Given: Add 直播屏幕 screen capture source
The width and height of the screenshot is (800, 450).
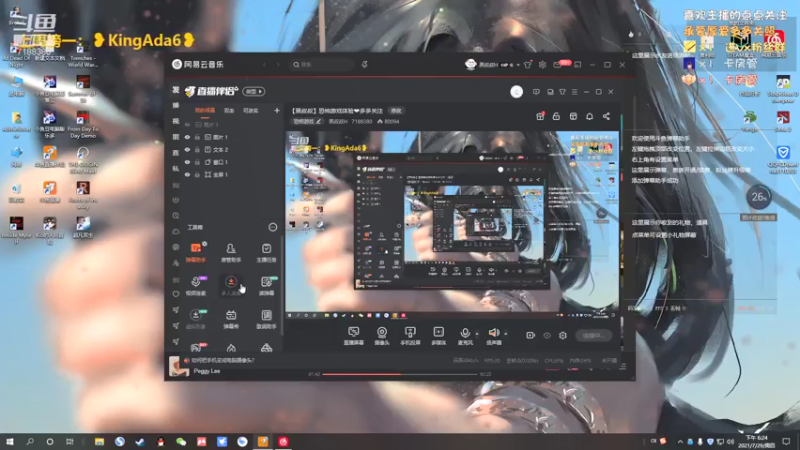Looking at the screenshot, I should 354,336.
